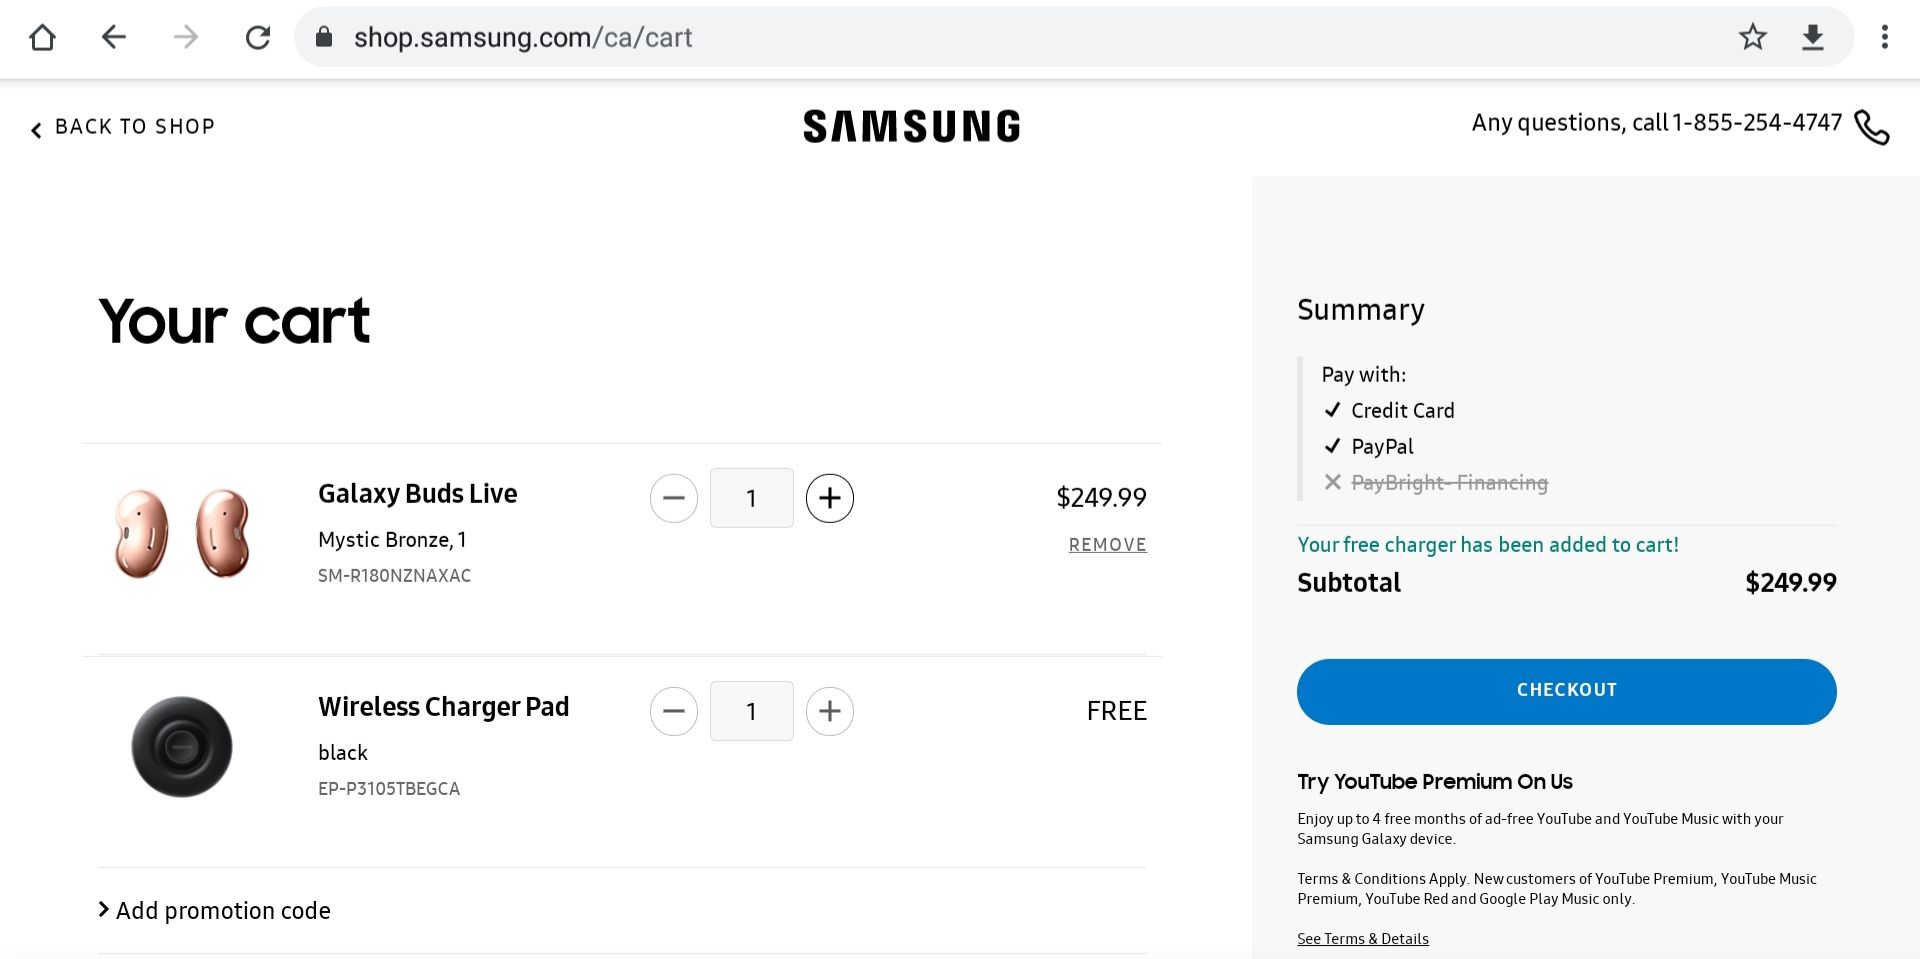The width and height of the screenshot is (1920, 959).
Task: Click the address bar URL
Action: point(523,38)
